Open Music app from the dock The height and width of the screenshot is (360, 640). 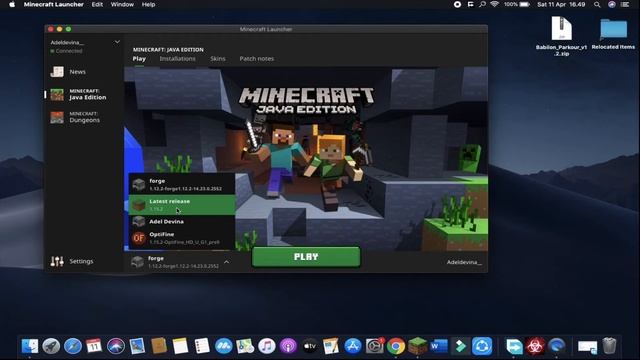[x=267, y=346]
